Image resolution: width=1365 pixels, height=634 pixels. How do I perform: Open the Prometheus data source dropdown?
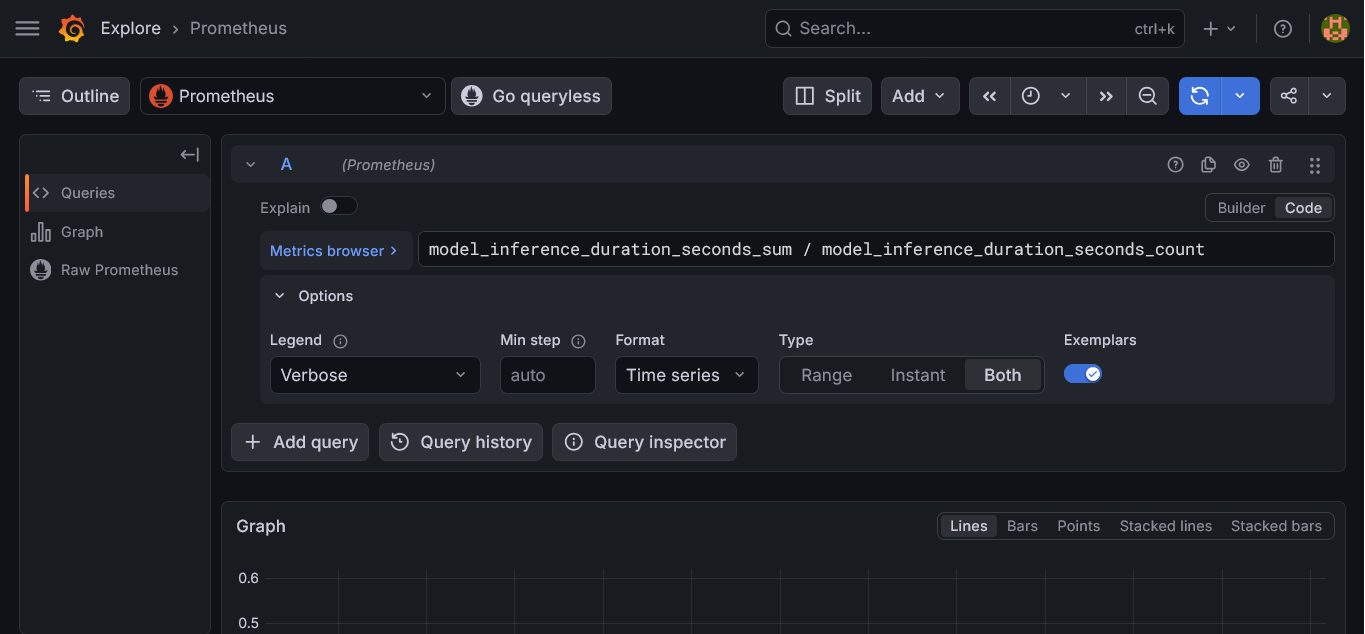point(293,96)
